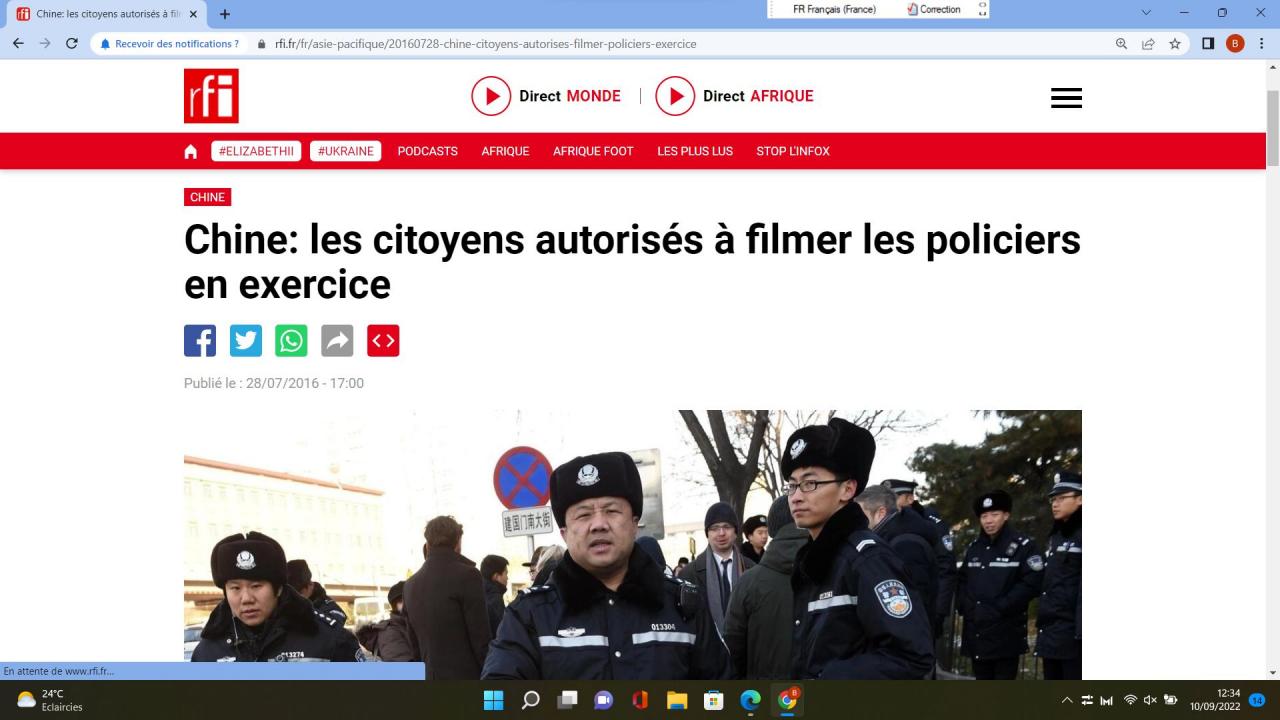Select Afrique Foot in navigation bar
This screenshot has height=720, width=1280.
(x=593, y=151)
